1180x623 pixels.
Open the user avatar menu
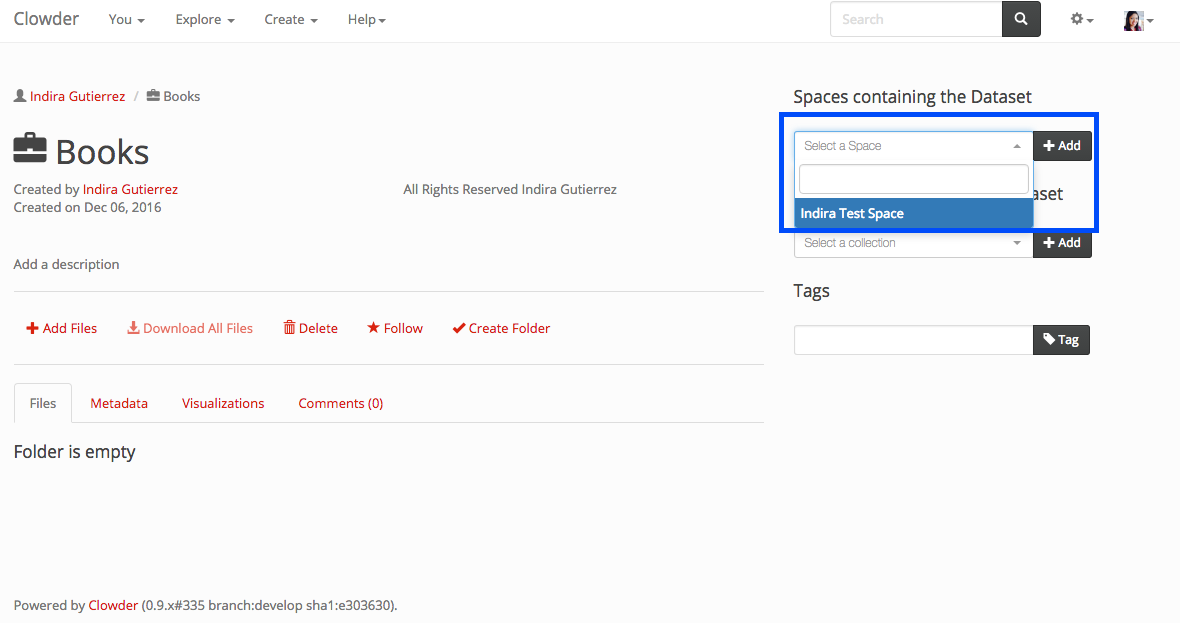[1138, 20]
